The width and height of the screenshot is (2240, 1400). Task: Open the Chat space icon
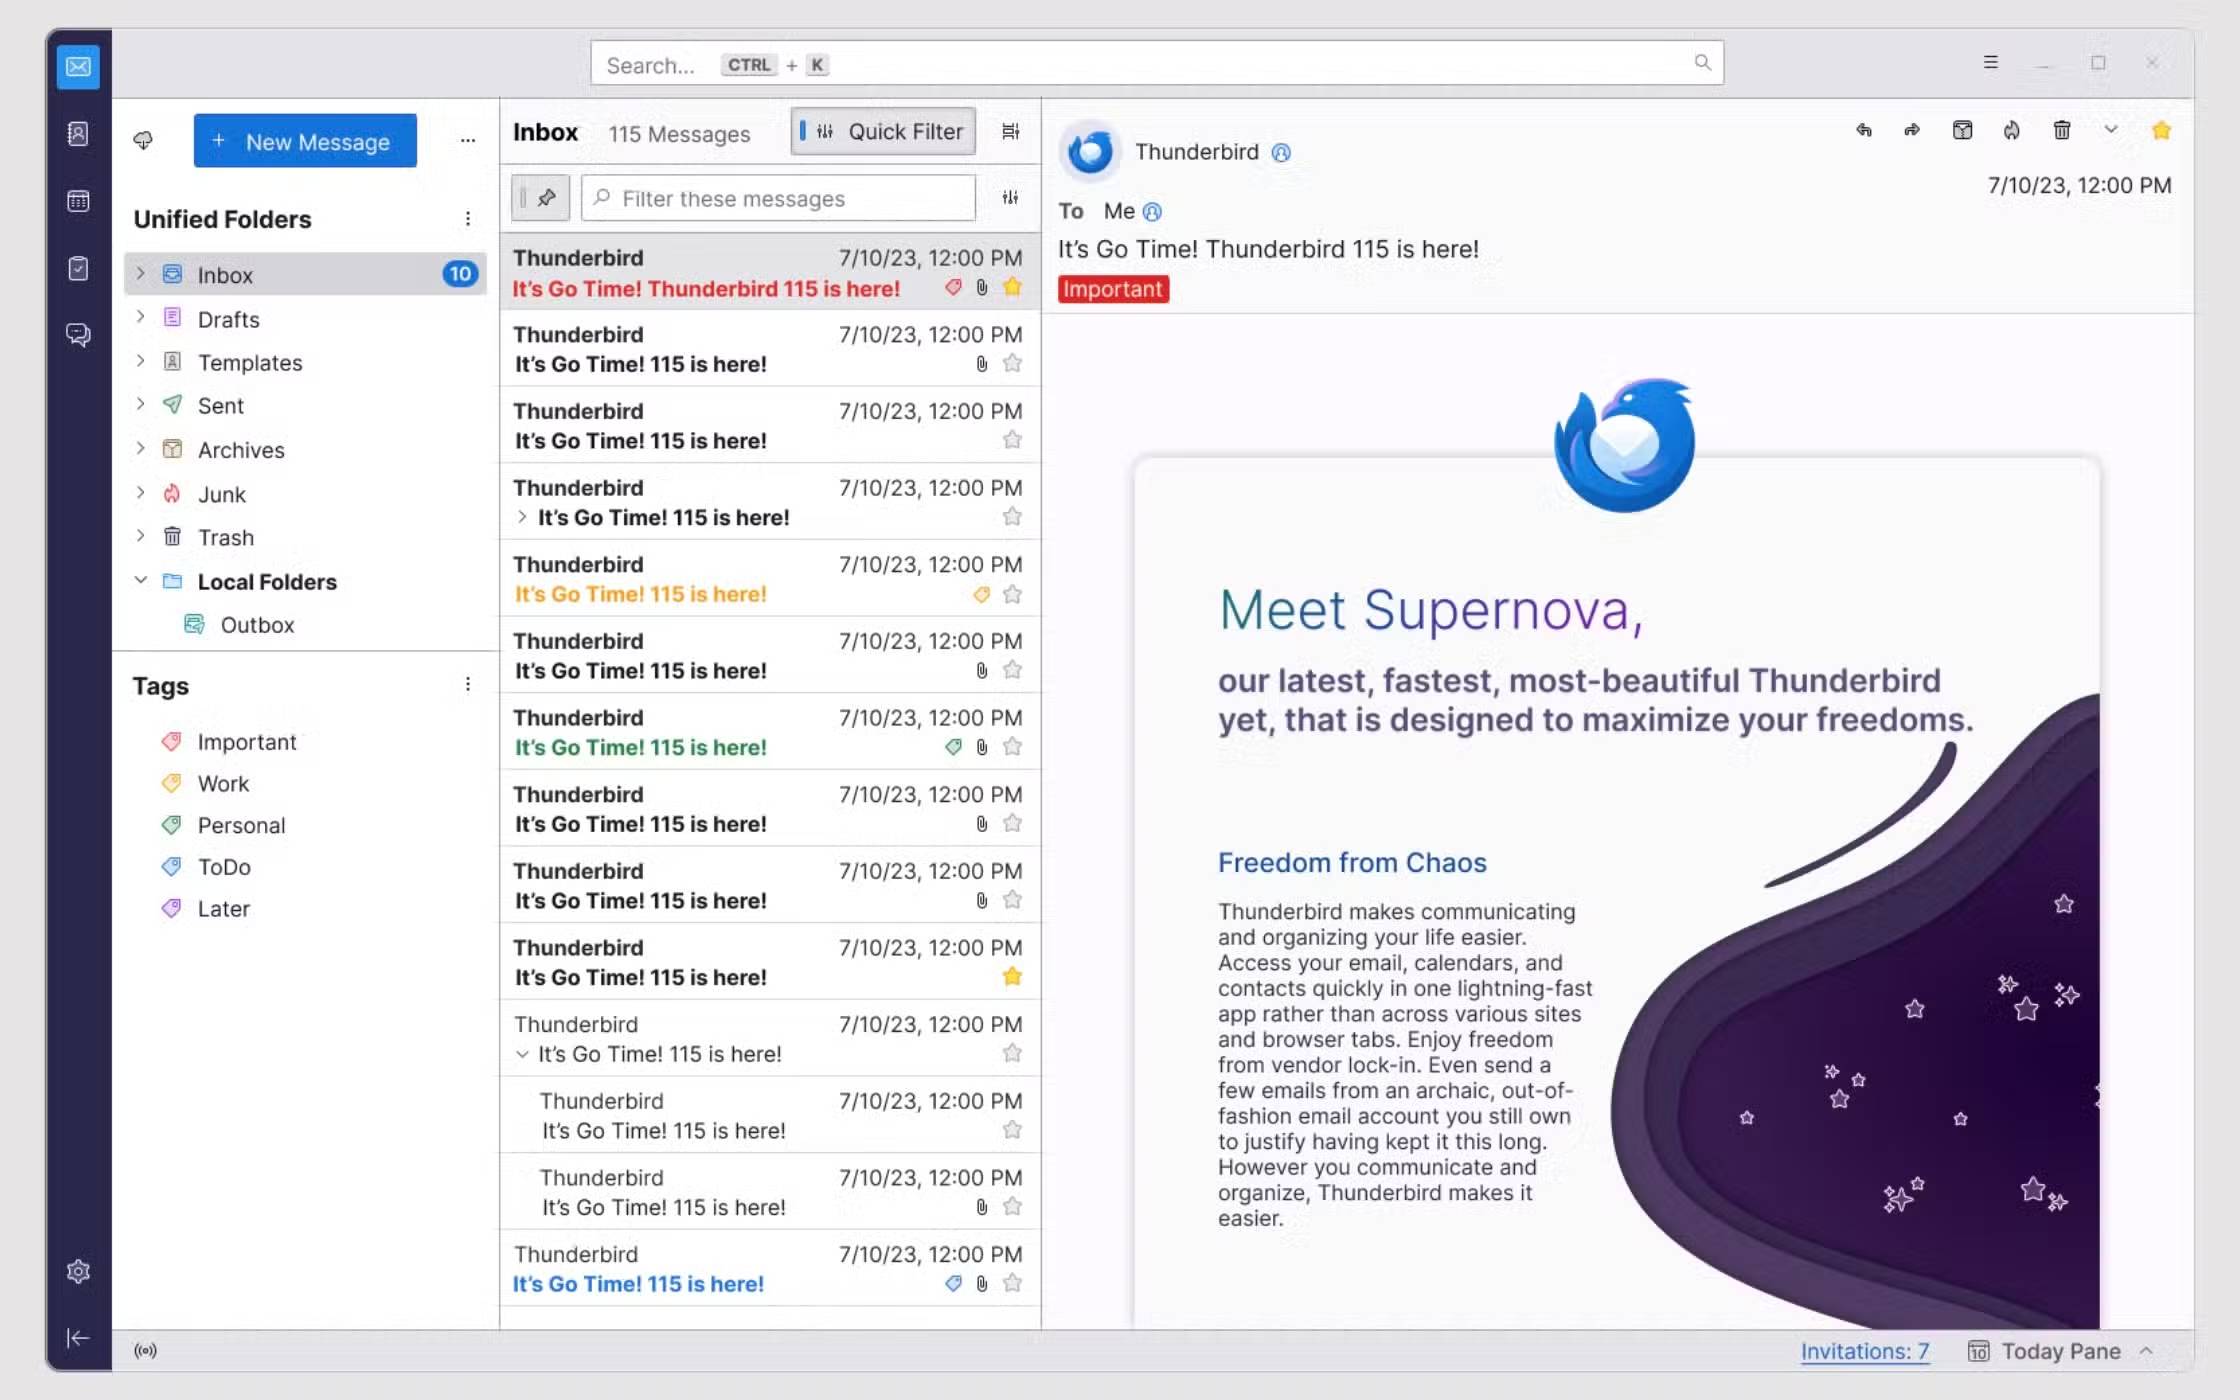pyautogui.click(x=78, y=334)
